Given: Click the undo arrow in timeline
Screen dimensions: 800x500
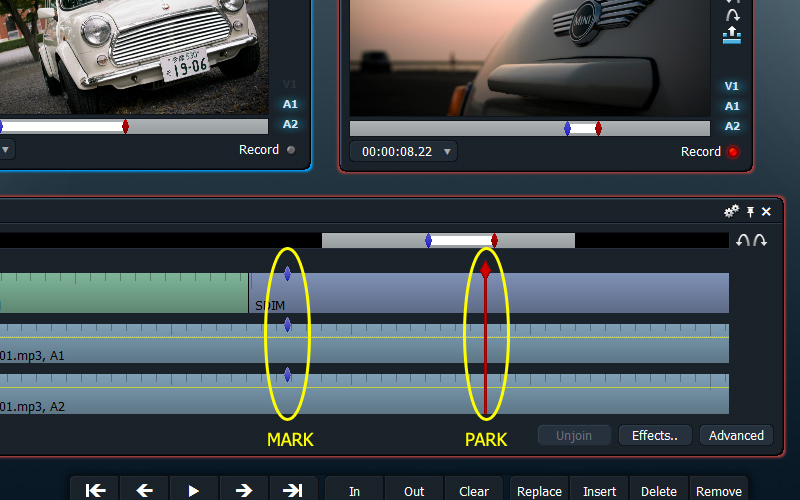Looking at the screenshot, I should 742,240.
